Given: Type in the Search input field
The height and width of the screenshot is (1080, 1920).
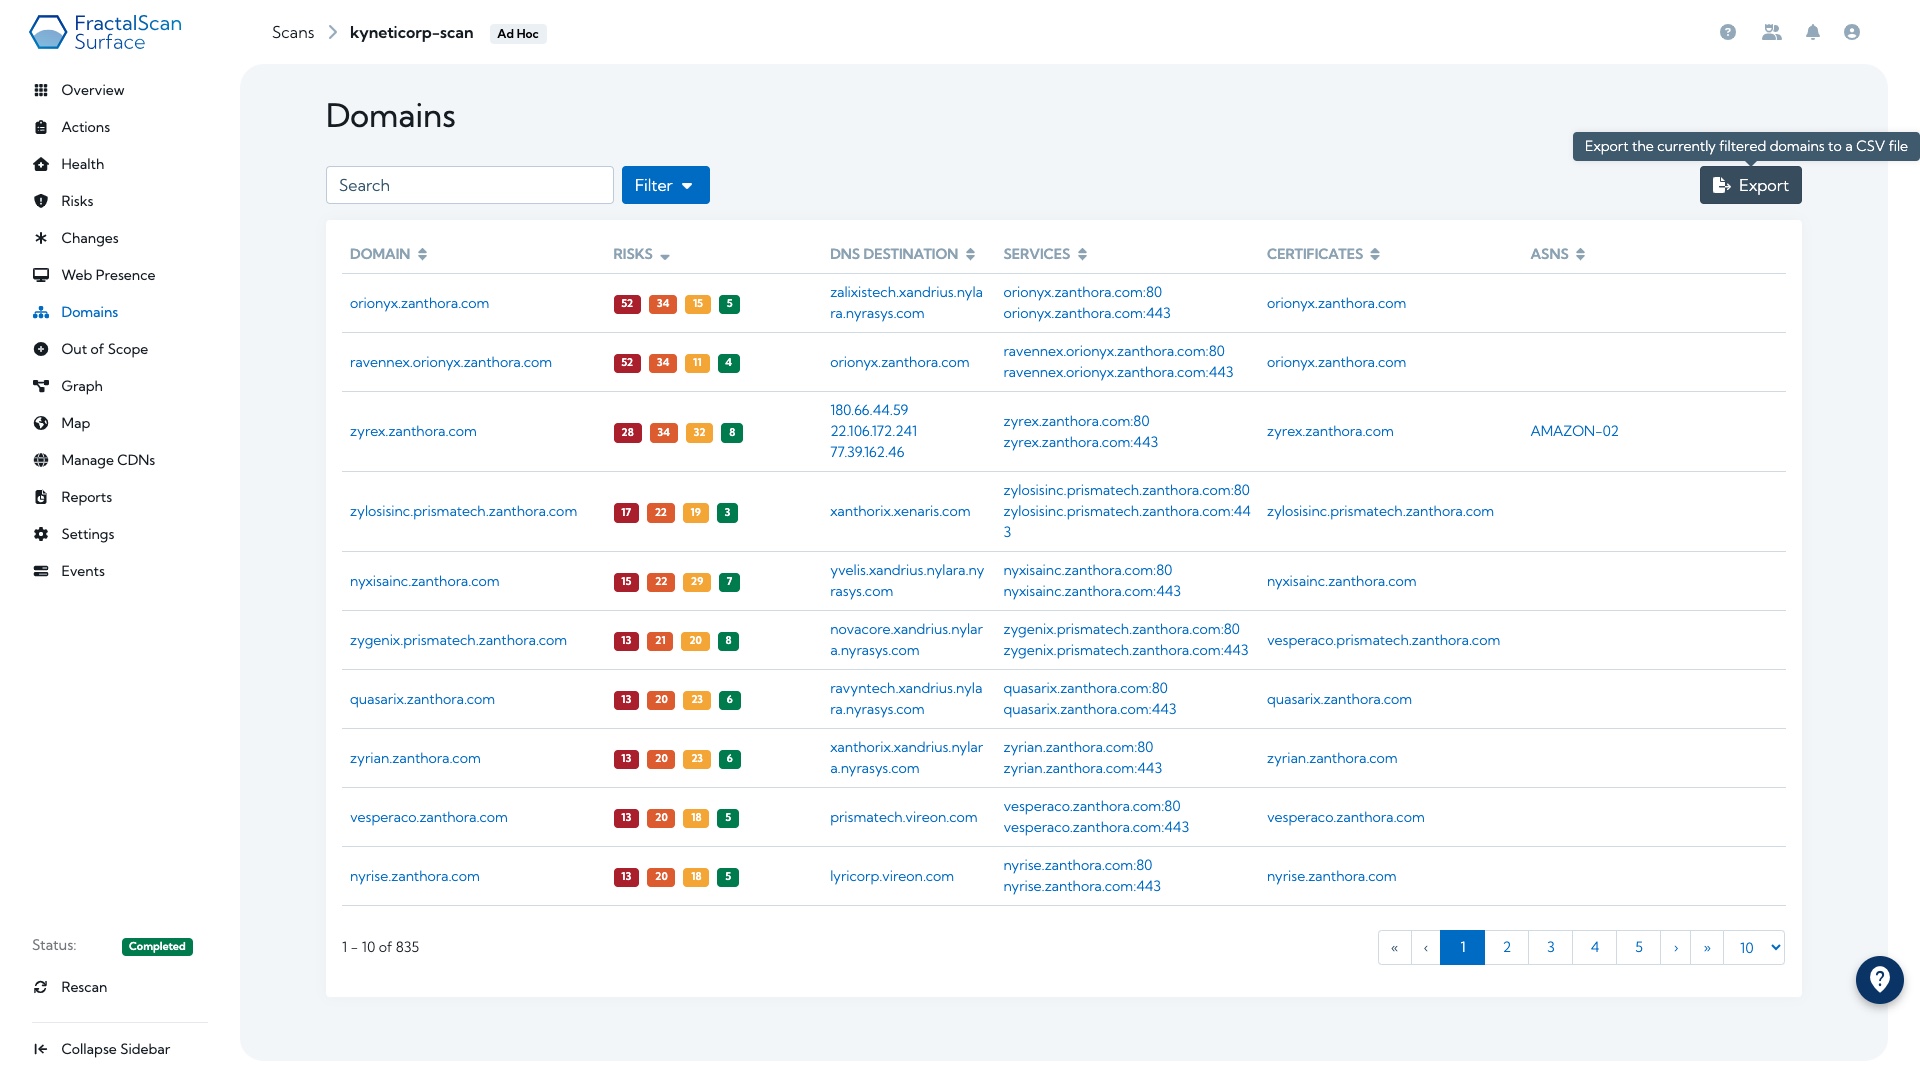Looking at the screenshot, I should tap(468, 185).
